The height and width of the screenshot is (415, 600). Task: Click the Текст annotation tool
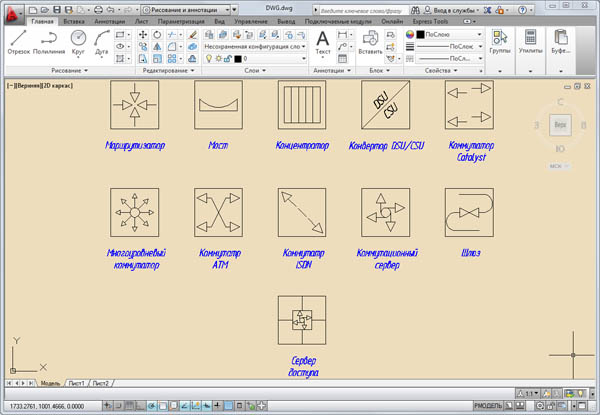click(x=323, y=40)
